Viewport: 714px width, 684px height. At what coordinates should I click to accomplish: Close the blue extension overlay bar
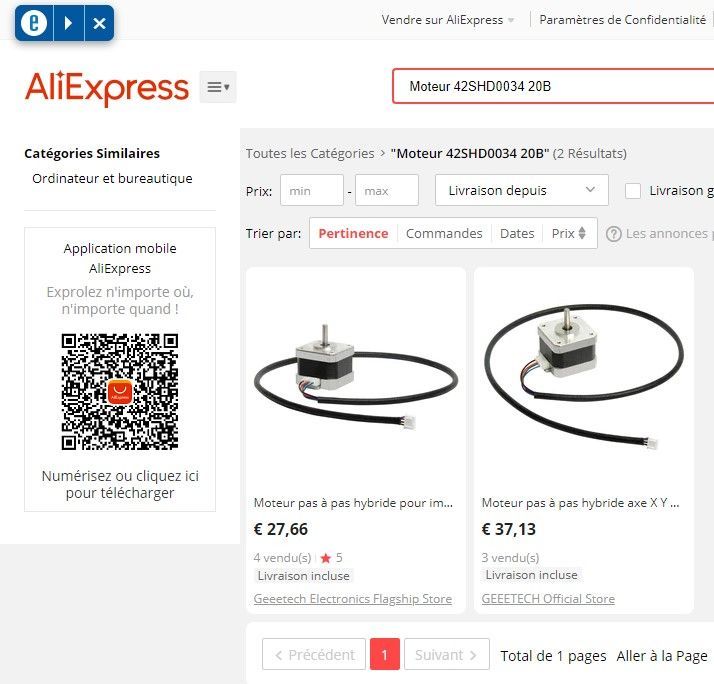click(99, 23)
